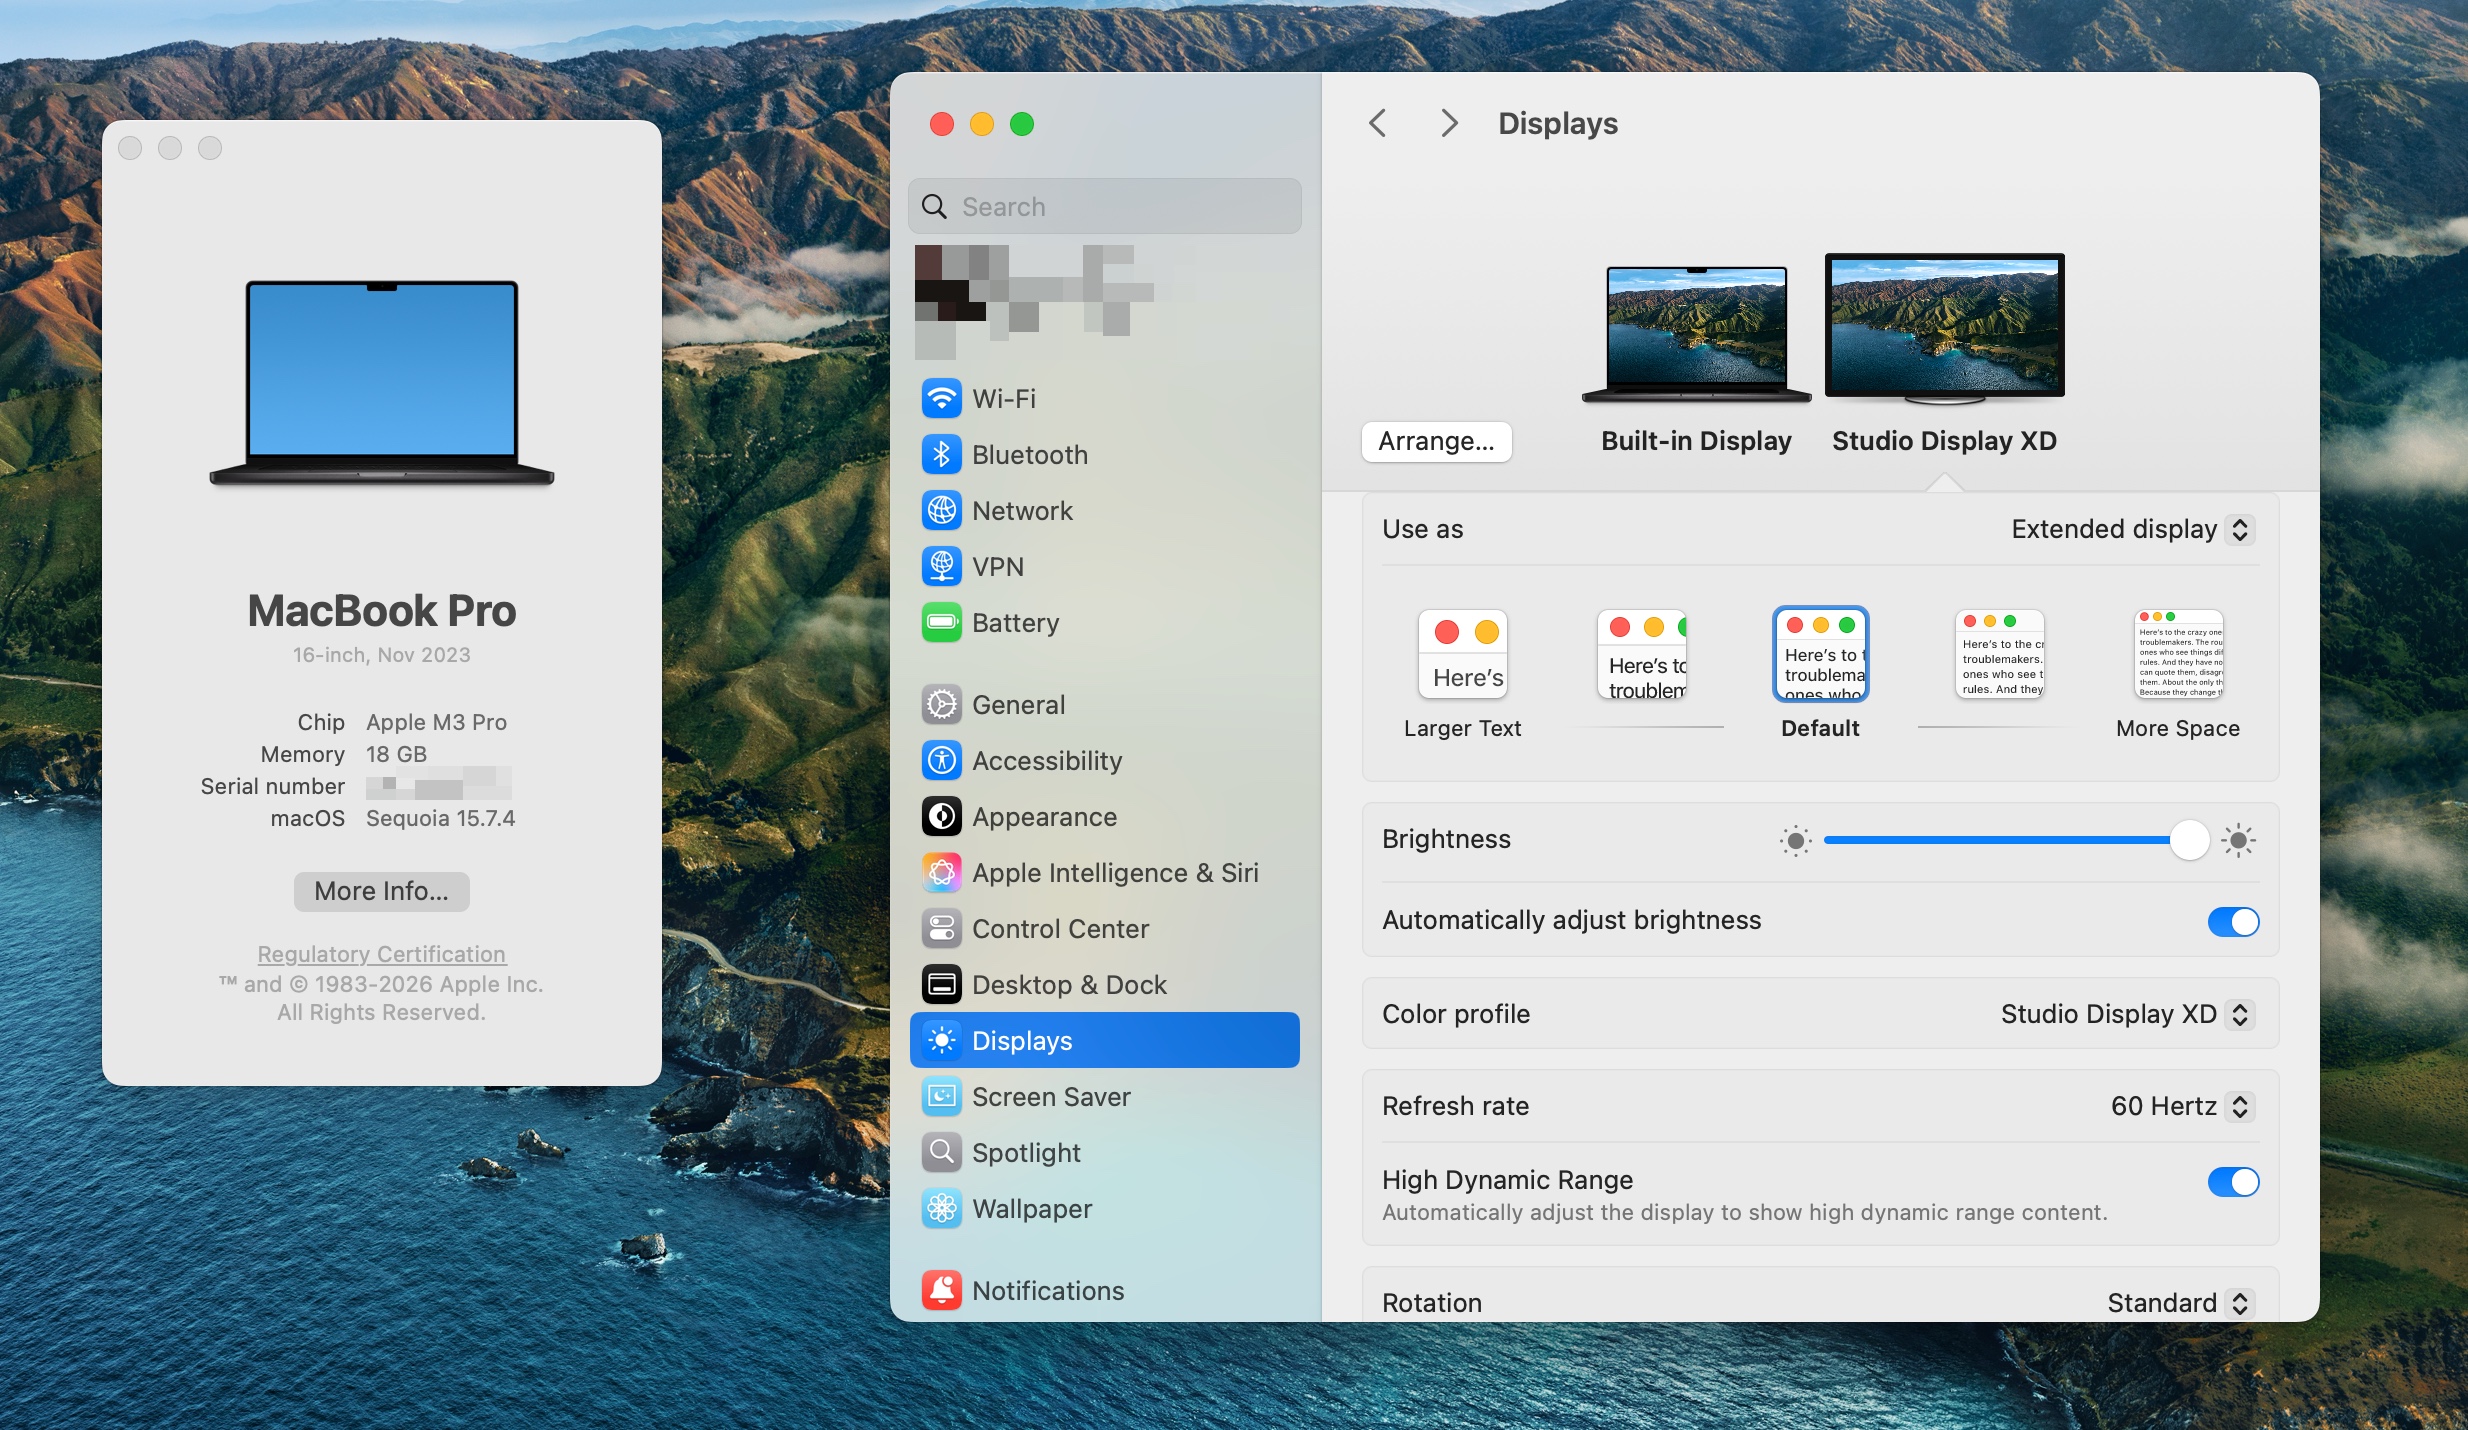Image resolution: width=2468 pixels, height=1430 pixels.
Task: Select the Default resolution option
Action: pyautogui.click(x=1820, y=674)
